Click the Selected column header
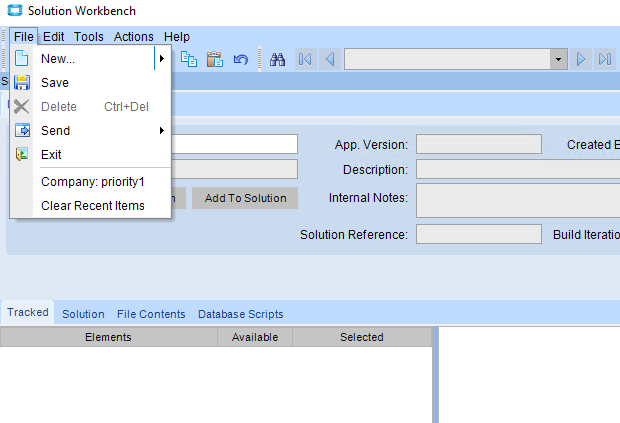 [x=362, y=337]
